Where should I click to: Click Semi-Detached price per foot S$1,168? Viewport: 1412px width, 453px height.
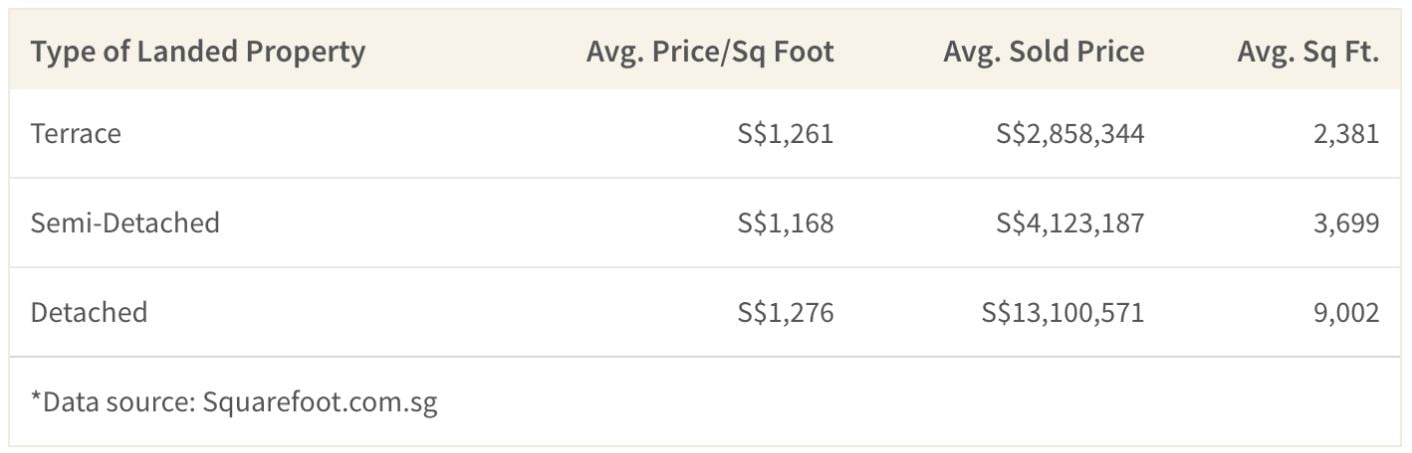pos(785,222)
